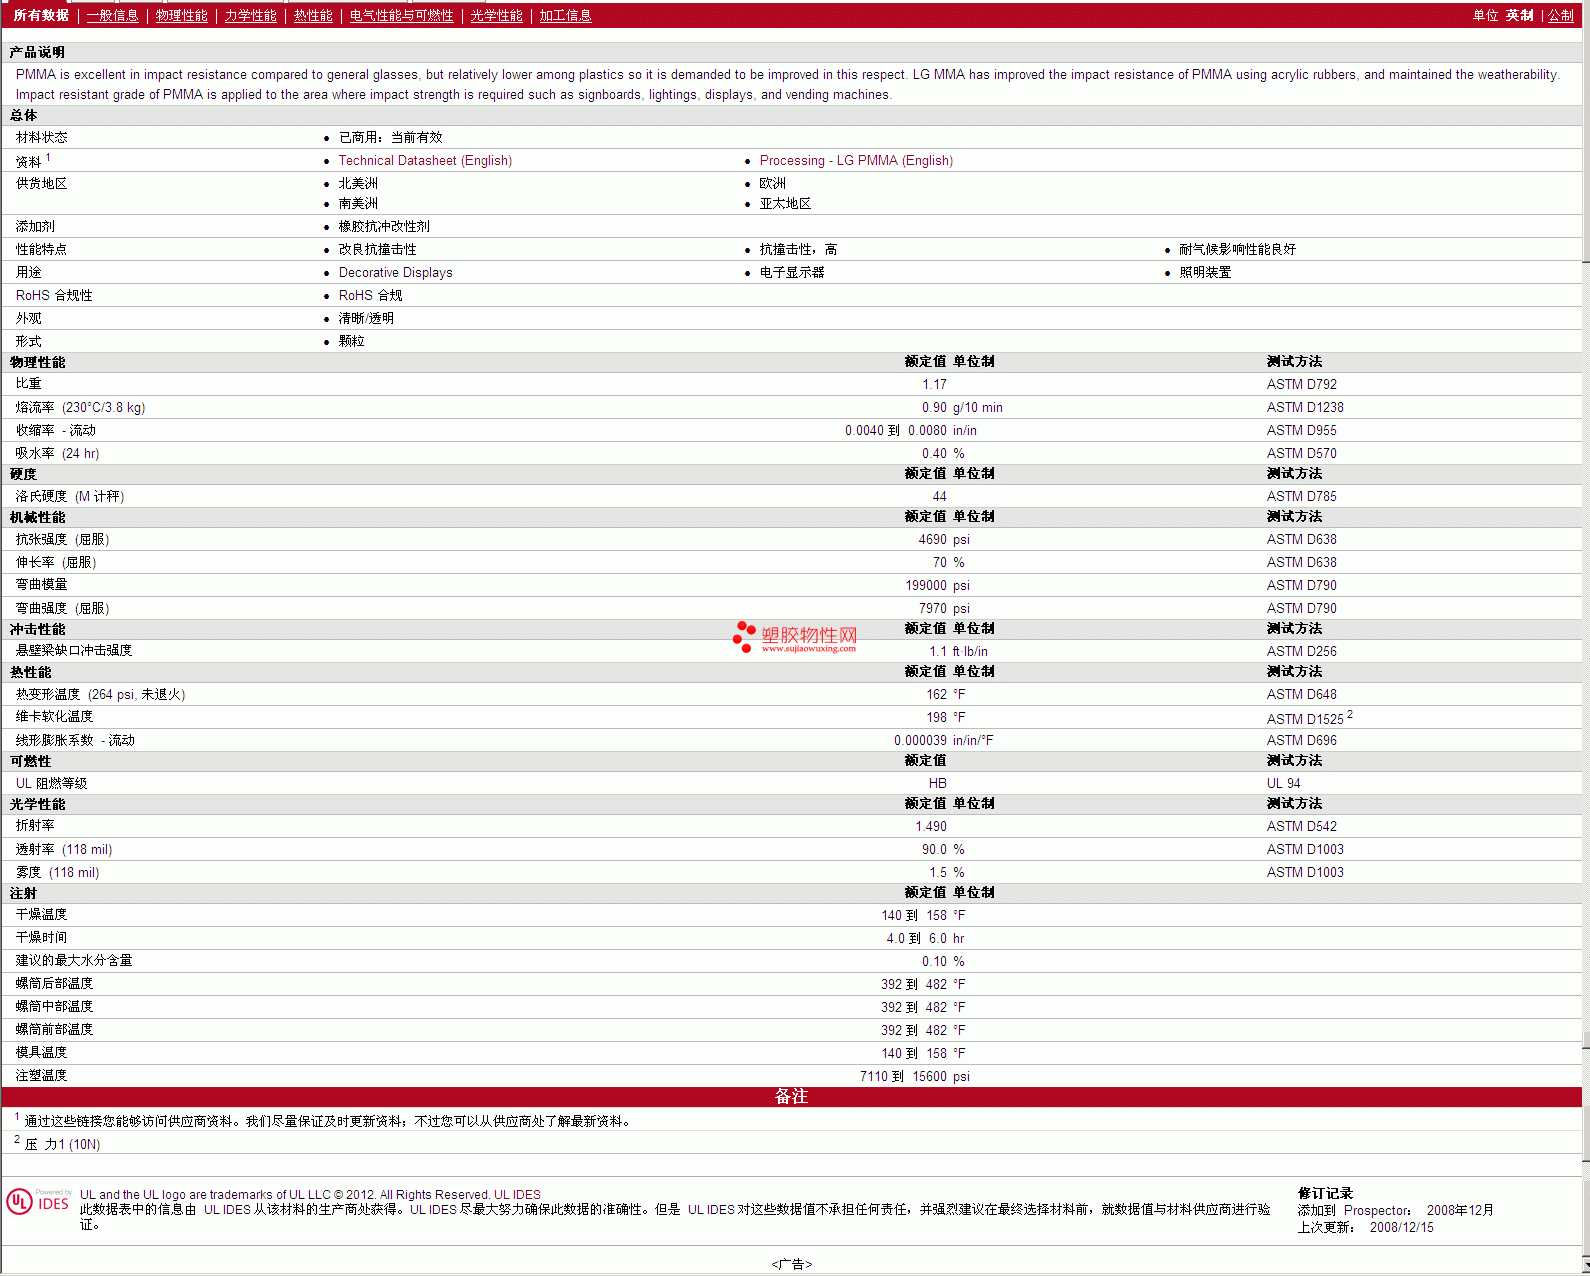Select the 所有数据 tab
The height and width of the screenshot is (1276, 1590).
(x=41, y=16)
